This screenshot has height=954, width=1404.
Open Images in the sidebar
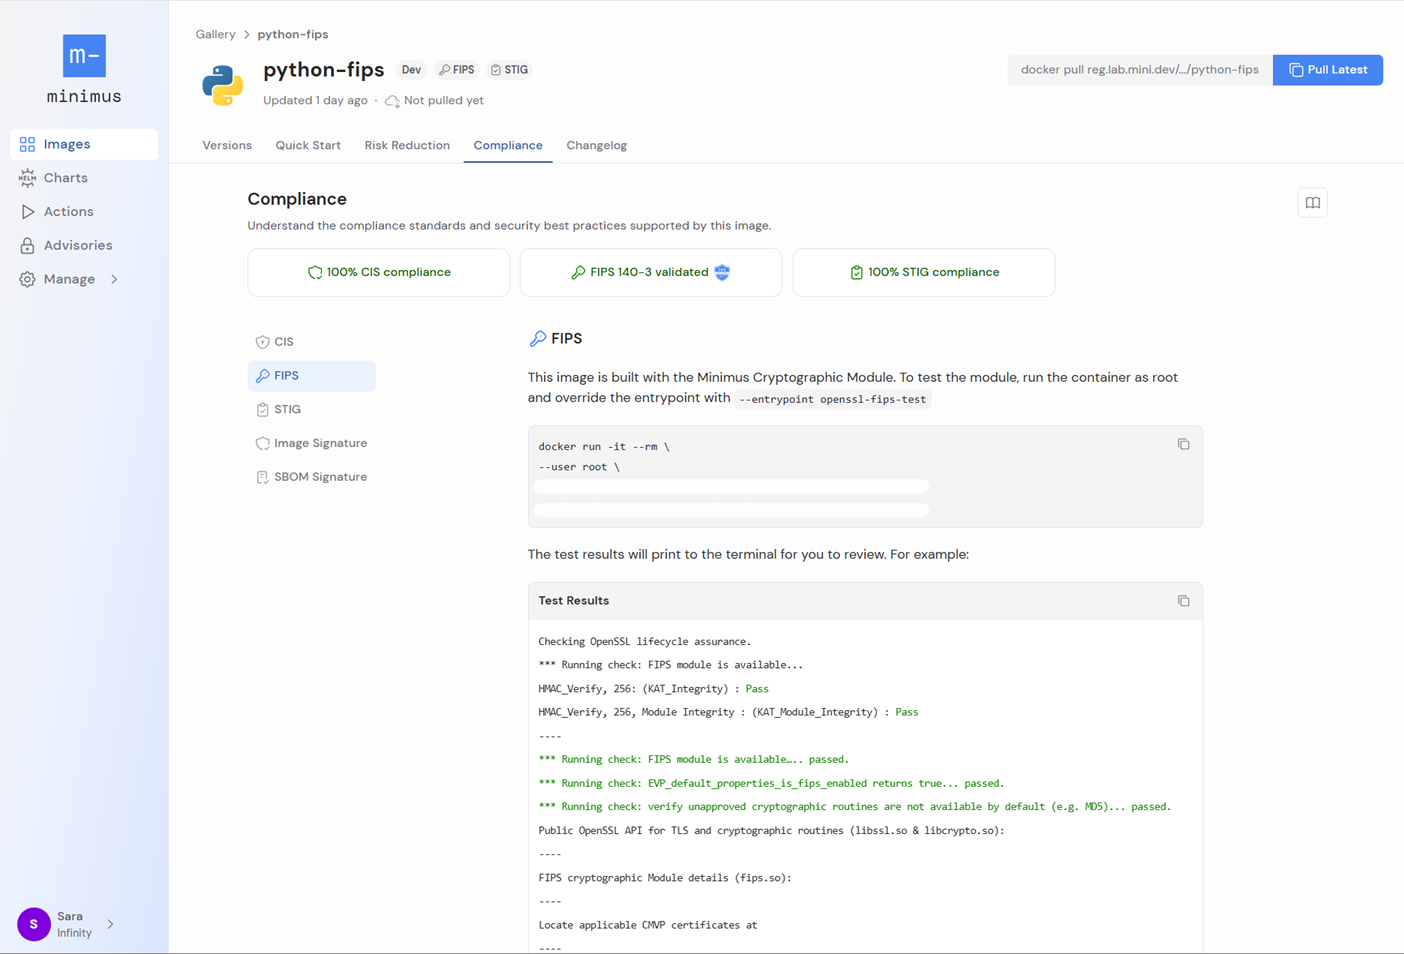84,144
